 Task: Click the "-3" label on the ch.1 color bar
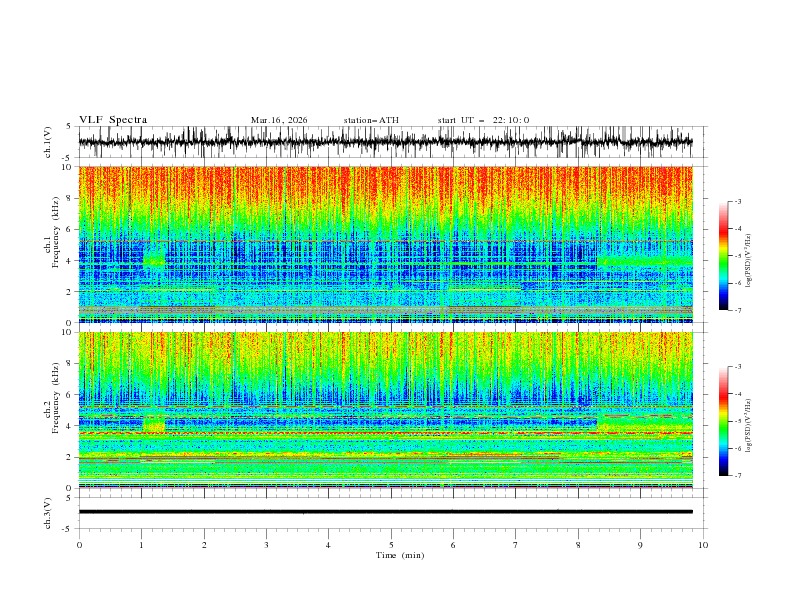point(737,201)
